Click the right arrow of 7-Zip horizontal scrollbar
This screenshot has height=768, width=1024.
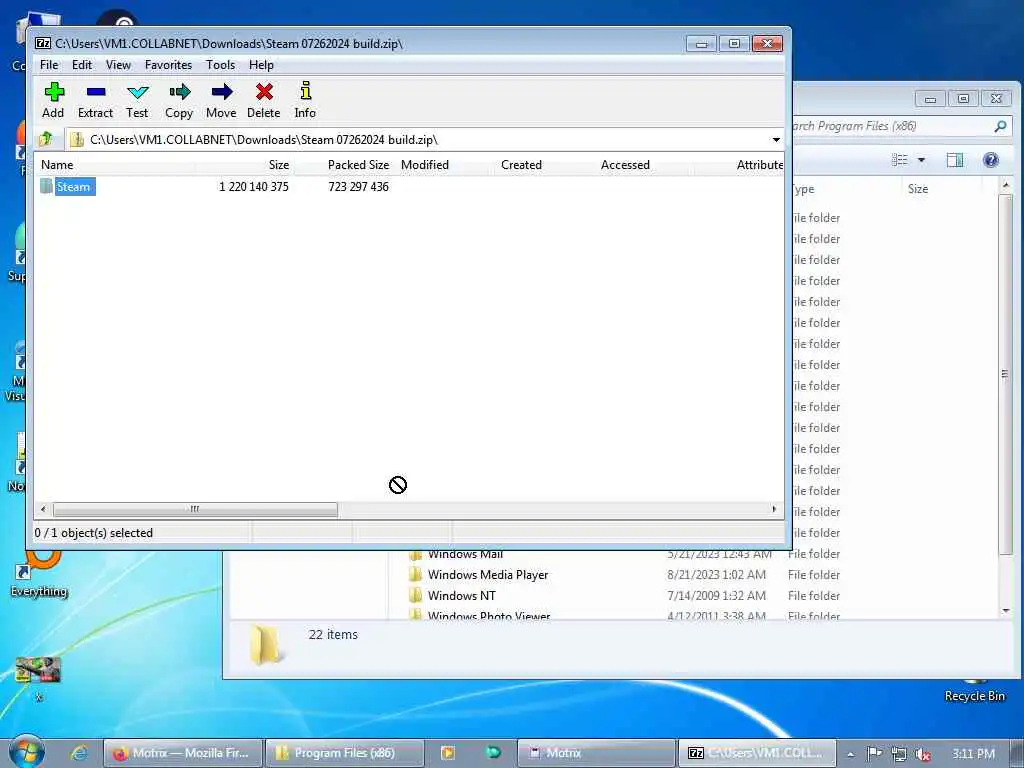coord(775,509)
